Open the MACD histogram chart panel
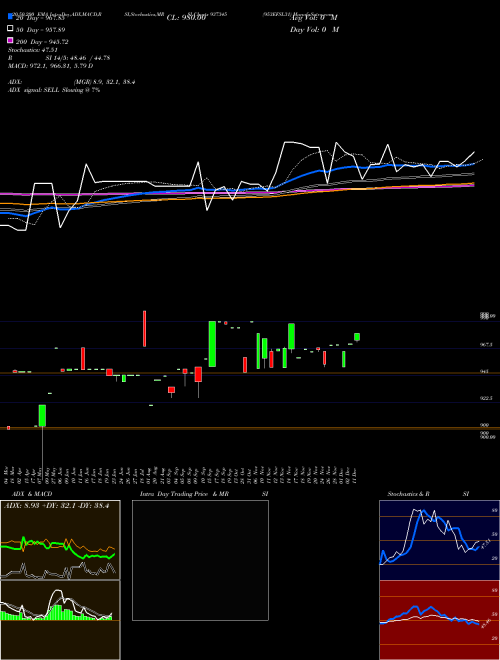Screen dimensions: 500x660 coord(60,620)
